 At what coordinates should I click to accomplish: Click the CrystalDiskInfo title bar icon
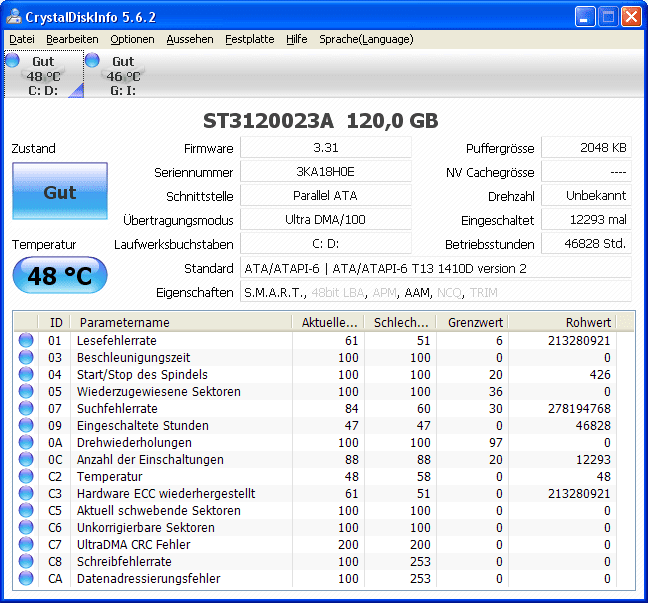coord(14,17)
